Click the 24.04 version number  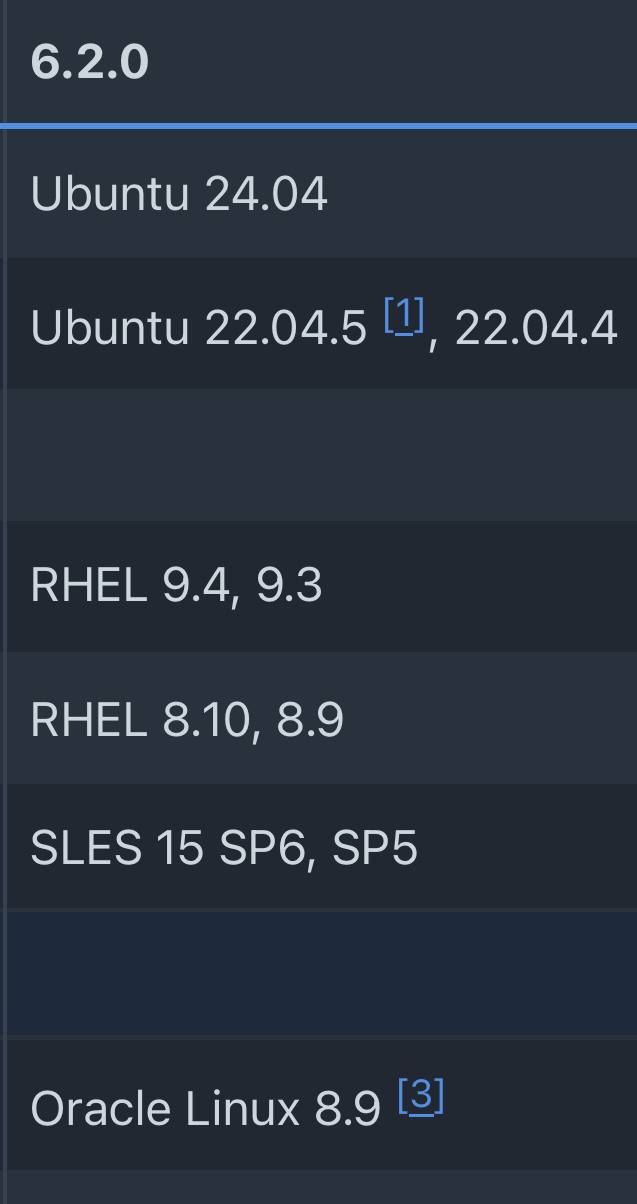[266, 193]
